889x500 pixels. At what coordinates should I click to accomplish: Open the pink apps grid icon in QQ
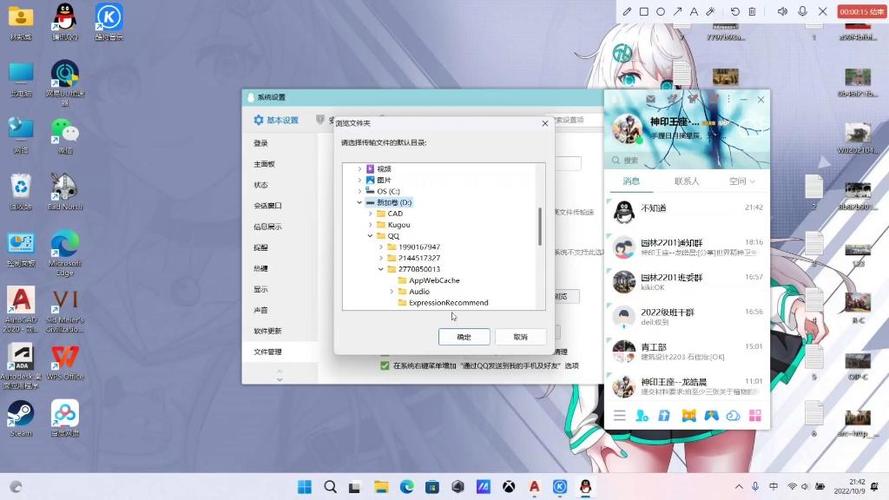coord(755,416)
